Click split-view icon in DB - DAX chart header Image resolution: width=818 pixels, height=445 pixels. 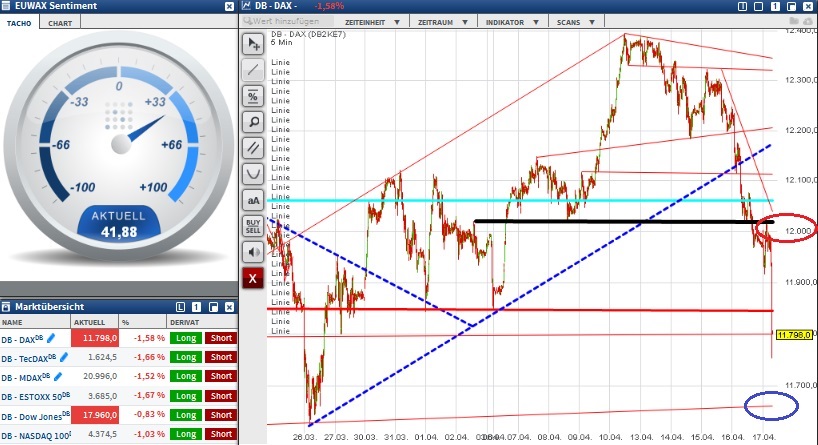tap(742, 6)
